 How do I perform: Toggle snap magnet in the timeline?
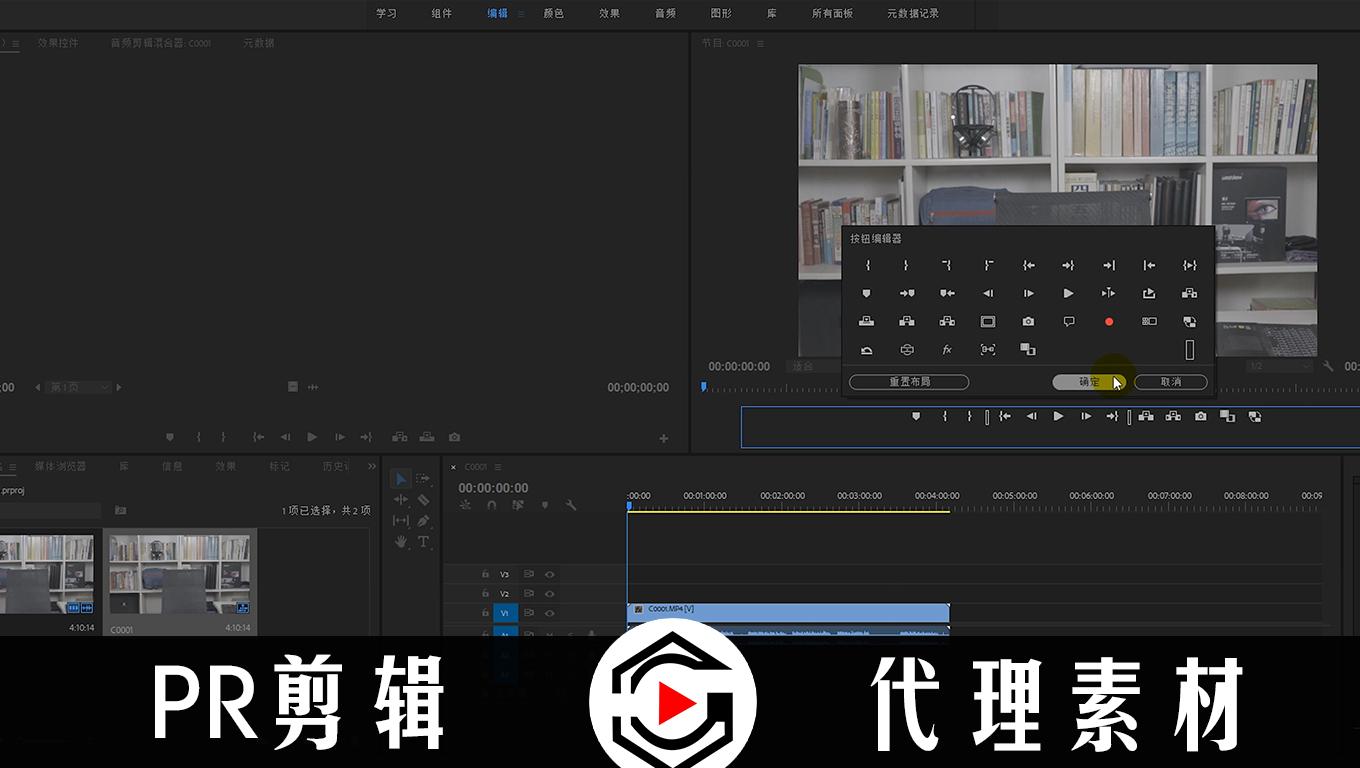click(x=491, y=506)
